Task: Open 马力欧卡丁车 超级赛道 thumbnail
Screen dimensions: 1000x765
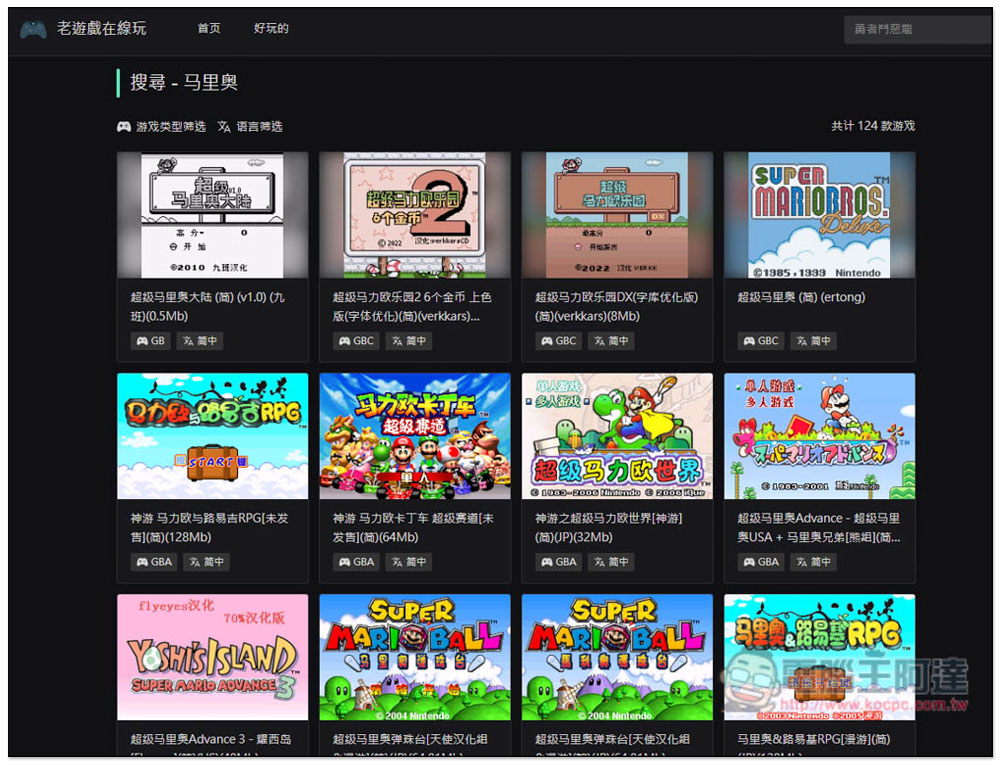Action: pyautogui.click(x=415, y=436)
